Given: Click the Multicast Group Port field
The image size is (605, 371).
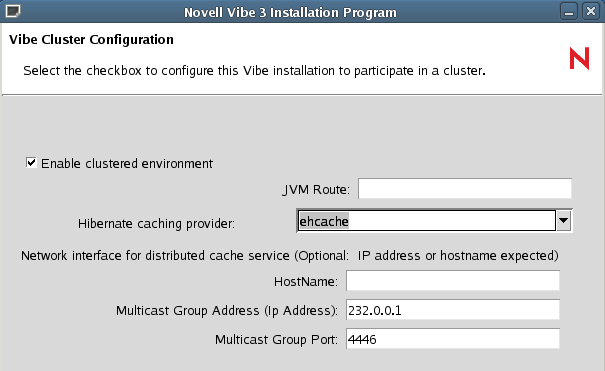Looking at the screenshot, I should pos(453,339).
